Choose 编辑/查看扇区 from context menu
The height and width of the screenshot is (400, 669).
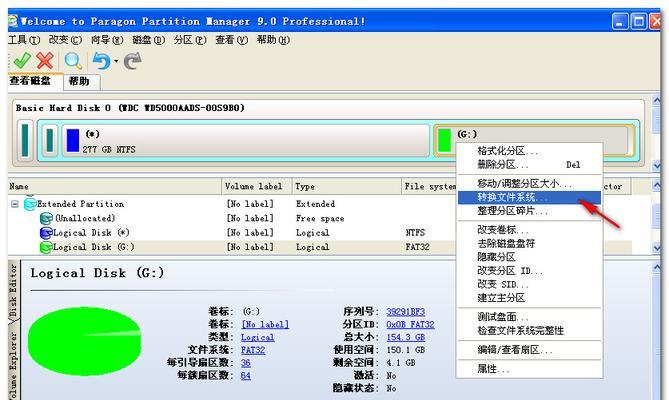point(529,350)
